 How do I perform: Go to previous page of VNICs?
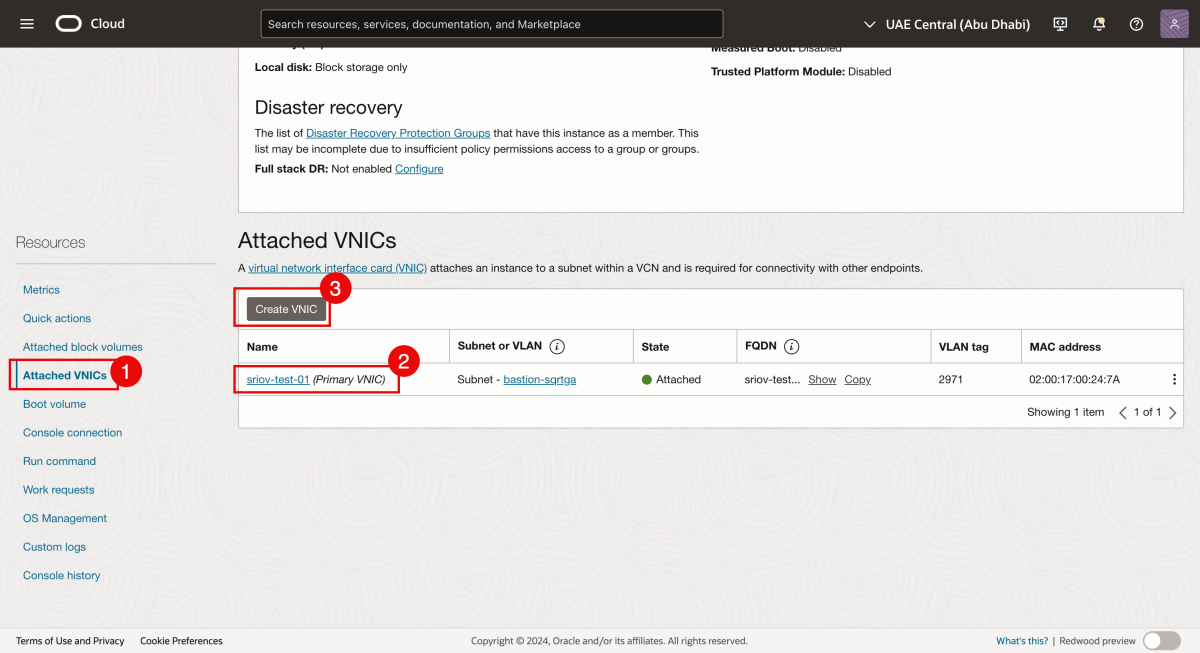tap(1125, 411)
